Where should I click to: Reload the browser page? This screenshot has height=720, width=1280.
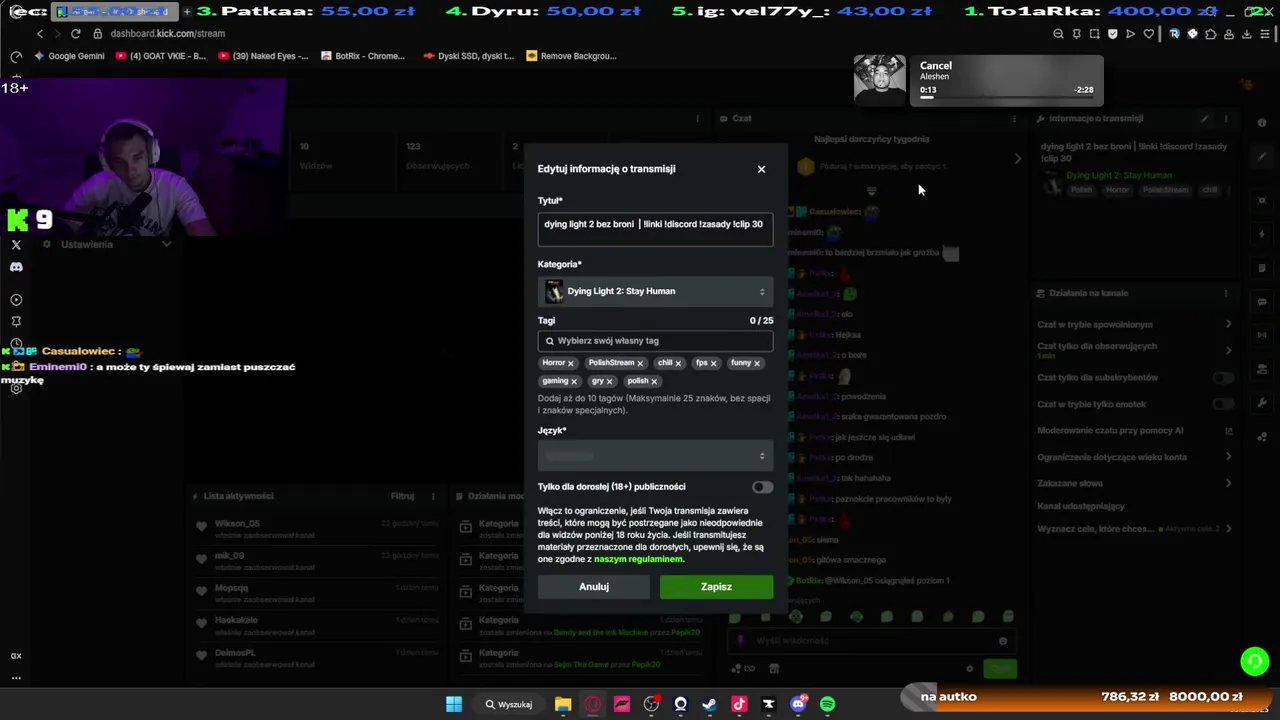click(x=75, y=33)
